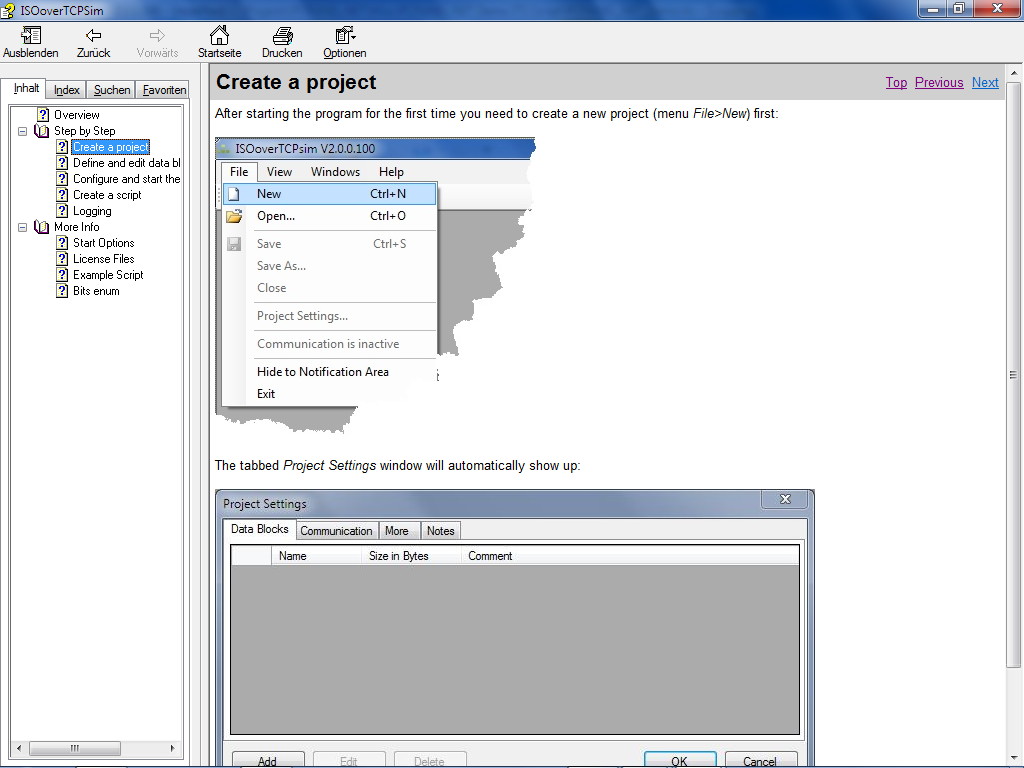The image size is (1024, 768).
Task: Switch to the Index tab
Action: coord(67,90)
